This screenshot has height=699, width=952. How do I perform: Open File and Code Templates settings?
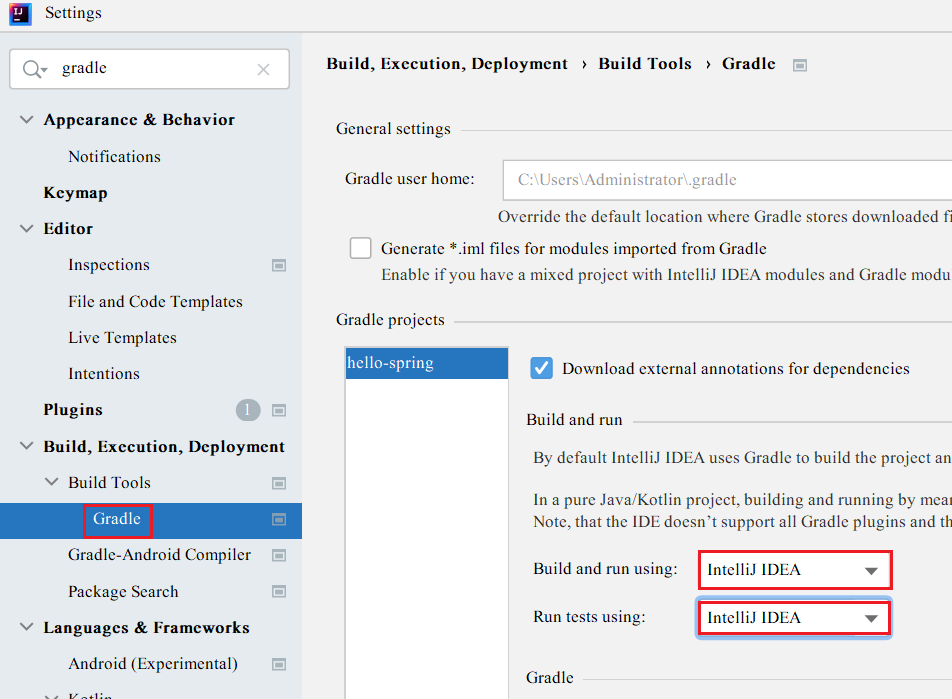[155, 302]
